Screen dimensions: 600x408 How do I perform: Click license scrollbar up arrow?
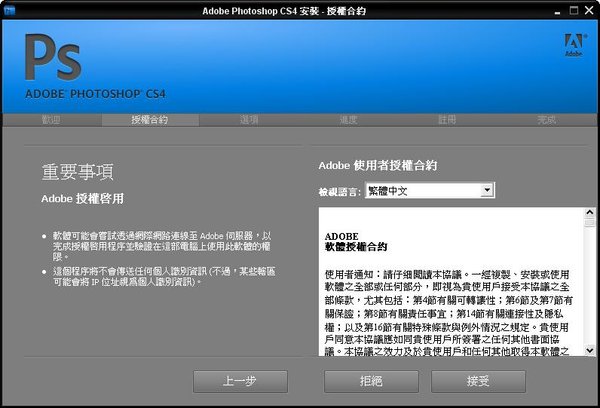pos(590,212)
